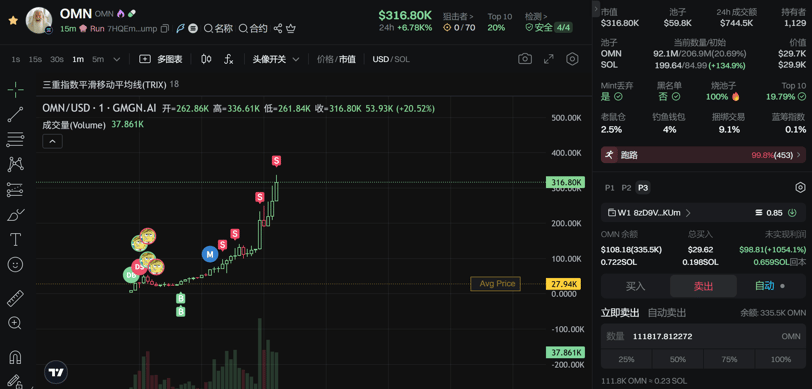Switch currency to SOL
Screen dimensions: 812x389
(401, 60)
